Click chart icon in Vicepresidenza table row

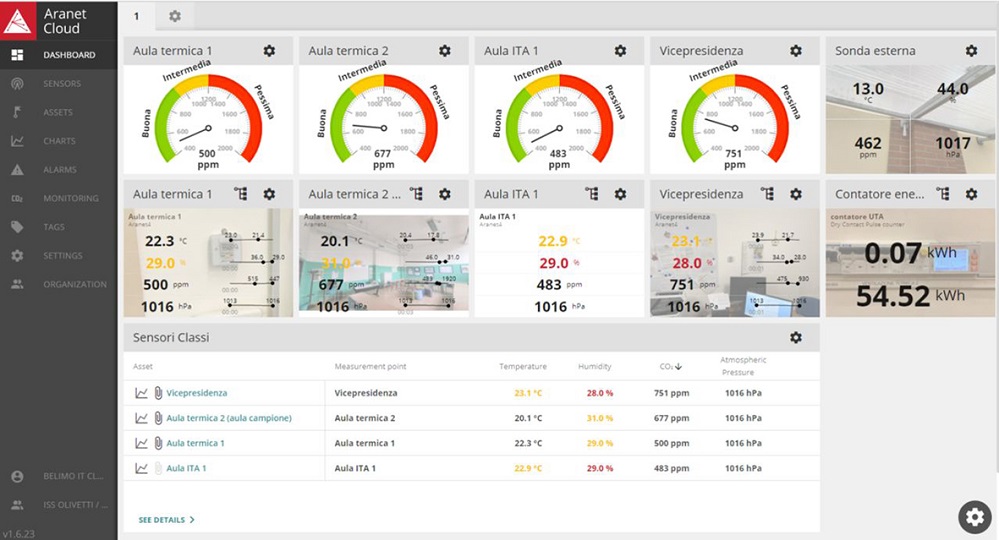tap(141, 393)
